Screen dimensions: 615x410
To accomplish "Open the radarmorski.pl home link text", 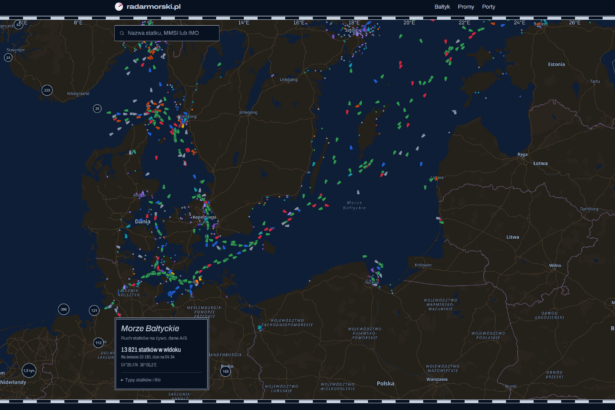I will (x=153, y=7).
